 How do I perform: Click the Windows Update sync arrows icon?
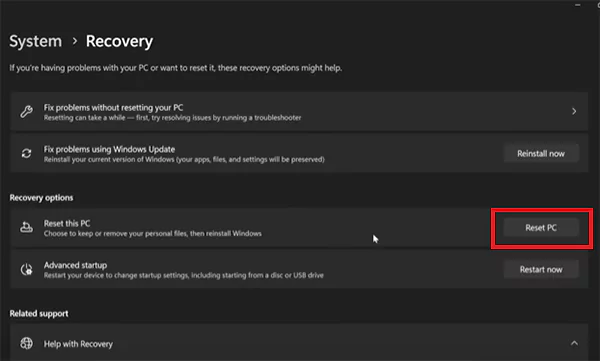click(26, 154)
